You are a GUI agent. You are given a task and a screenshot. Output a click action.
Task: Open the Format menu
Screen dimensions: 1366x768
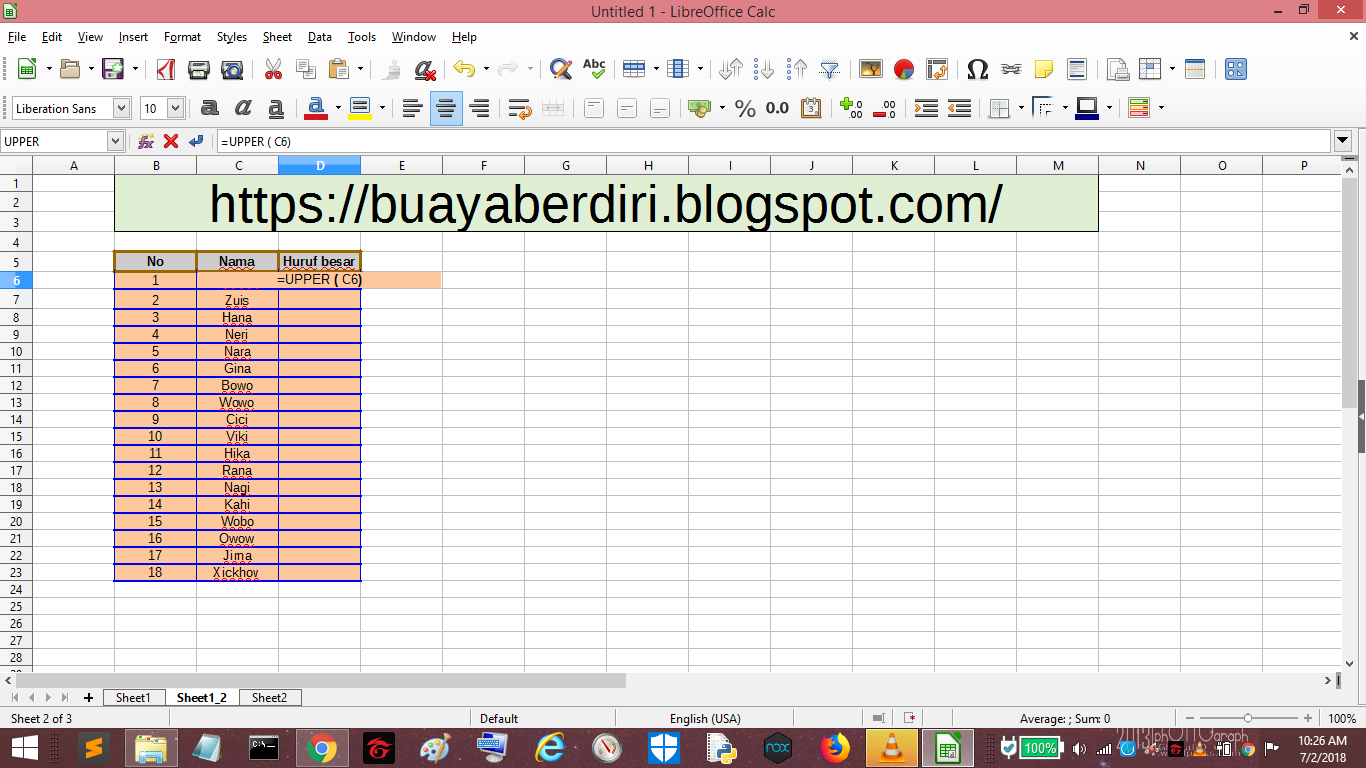pos(182,37)
